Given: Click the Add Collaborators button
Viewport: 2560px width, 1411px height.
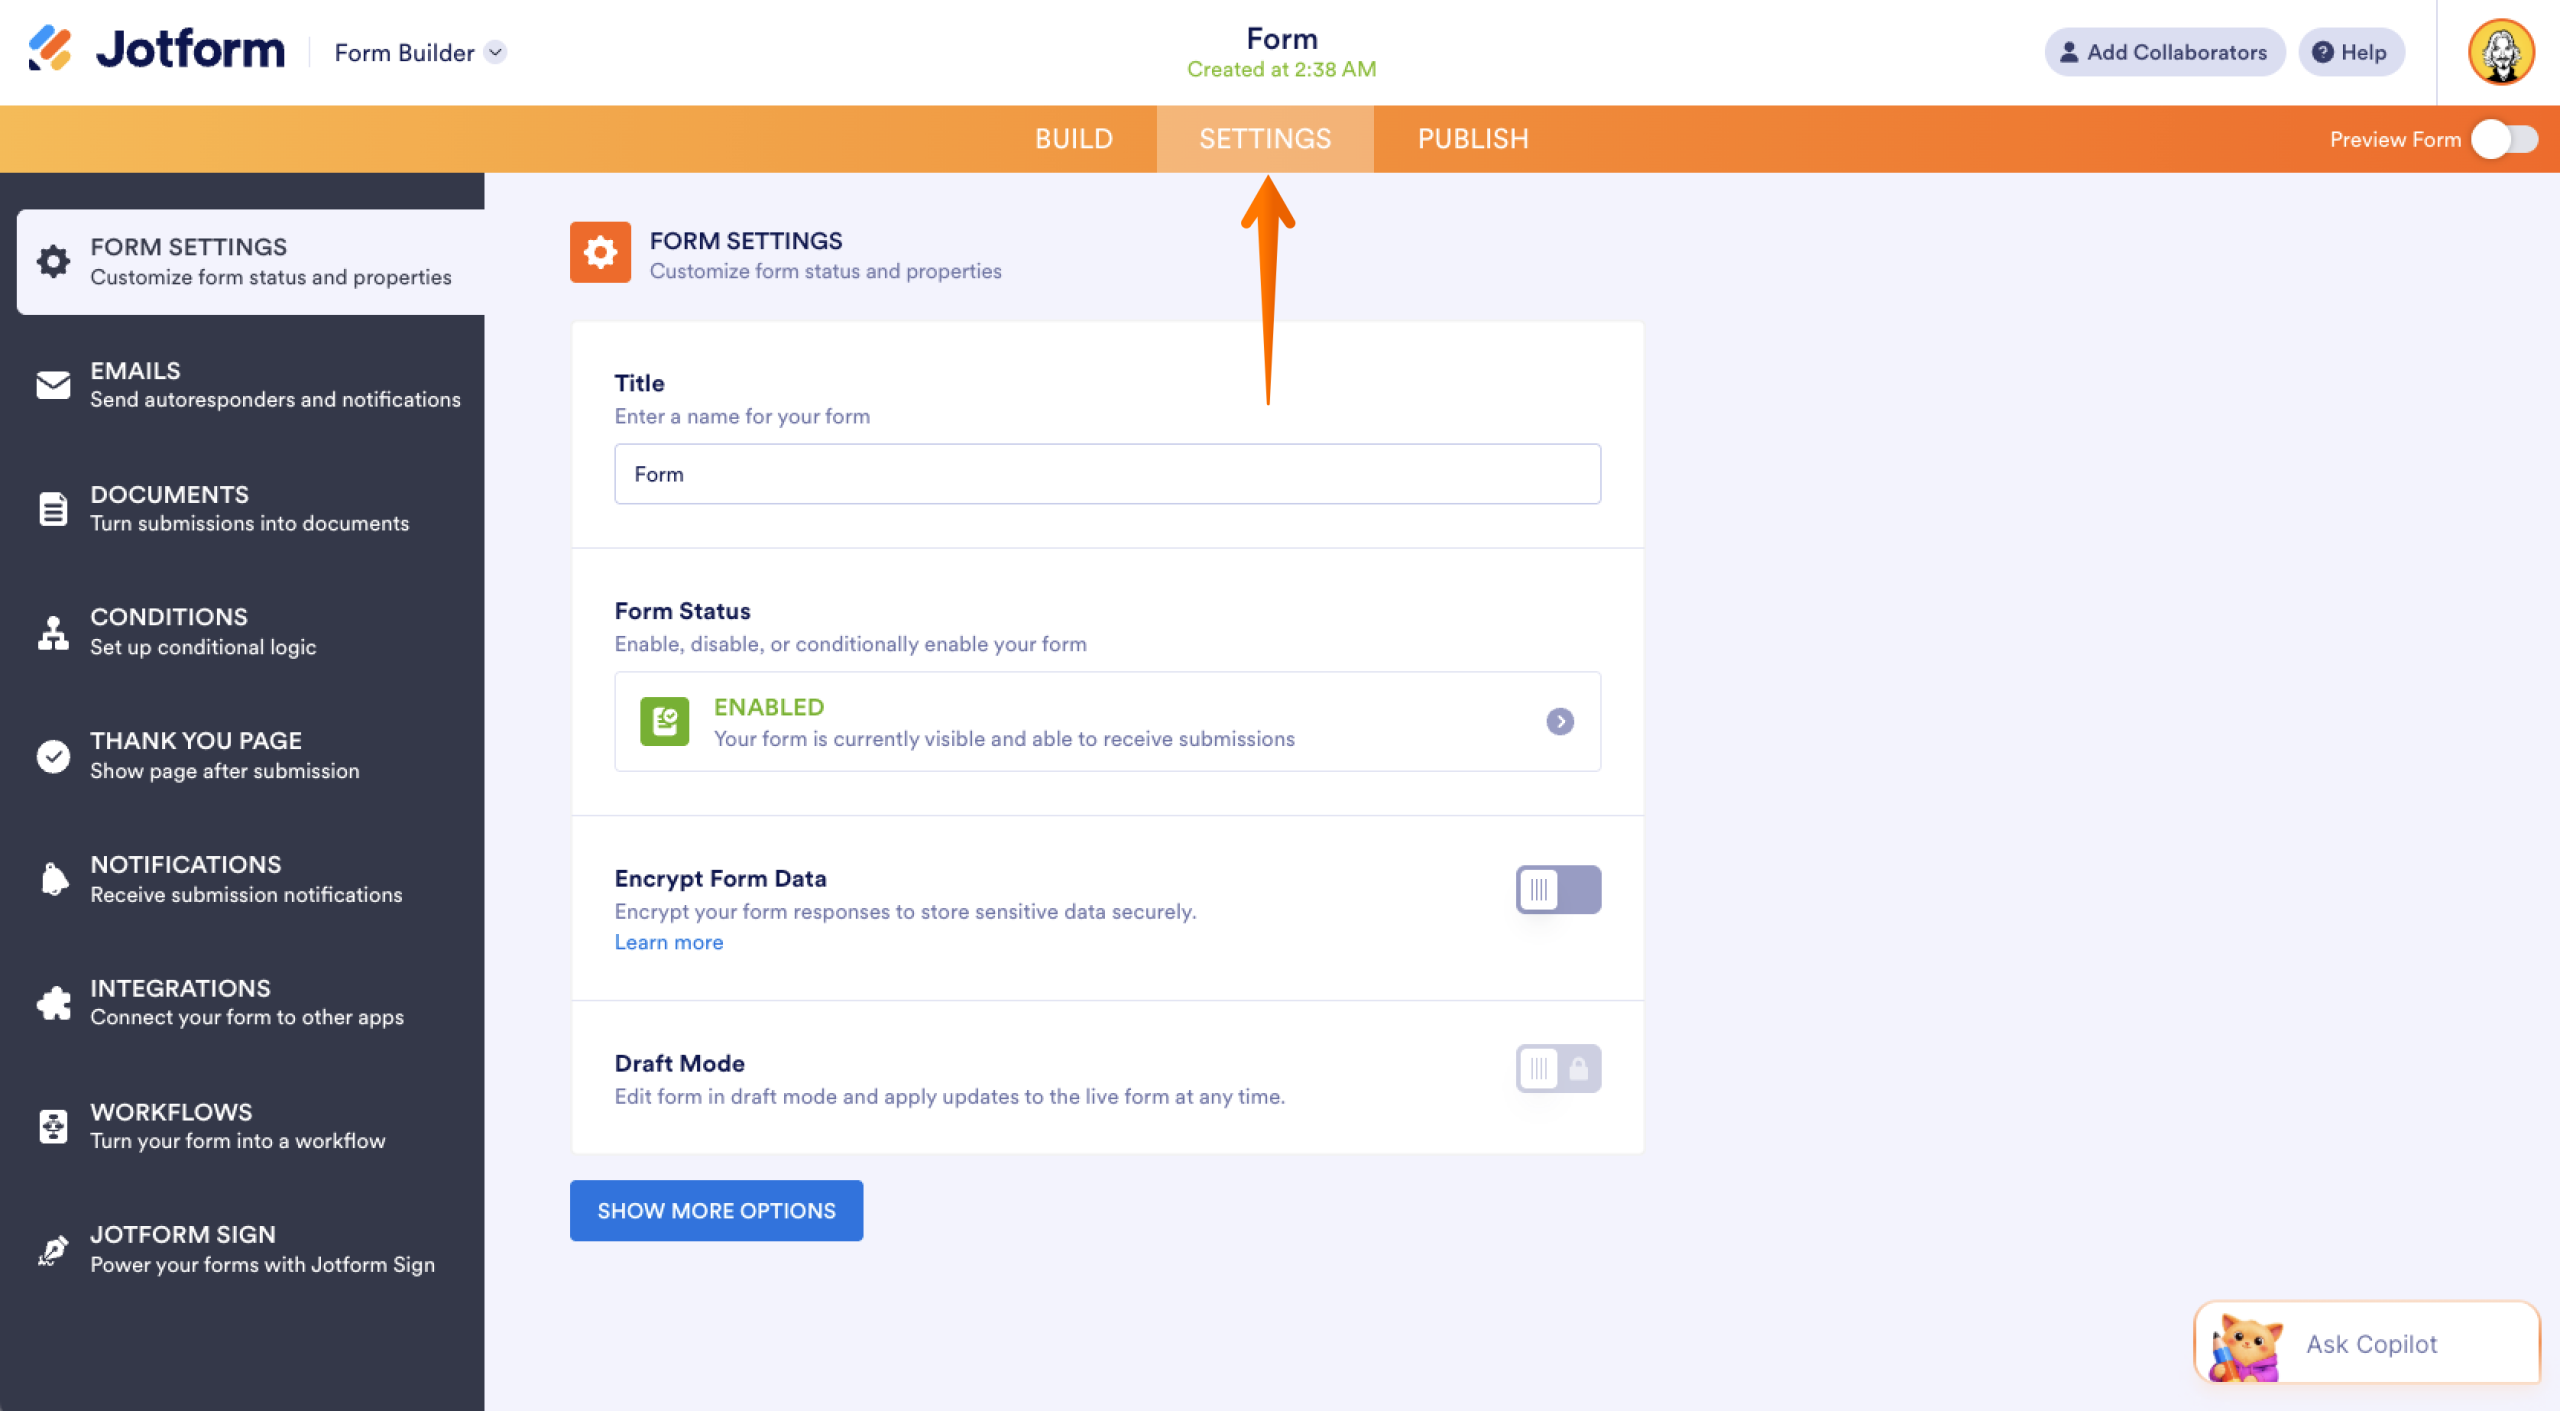Looking at the screenshot, I should click(x=2164, y=52).
